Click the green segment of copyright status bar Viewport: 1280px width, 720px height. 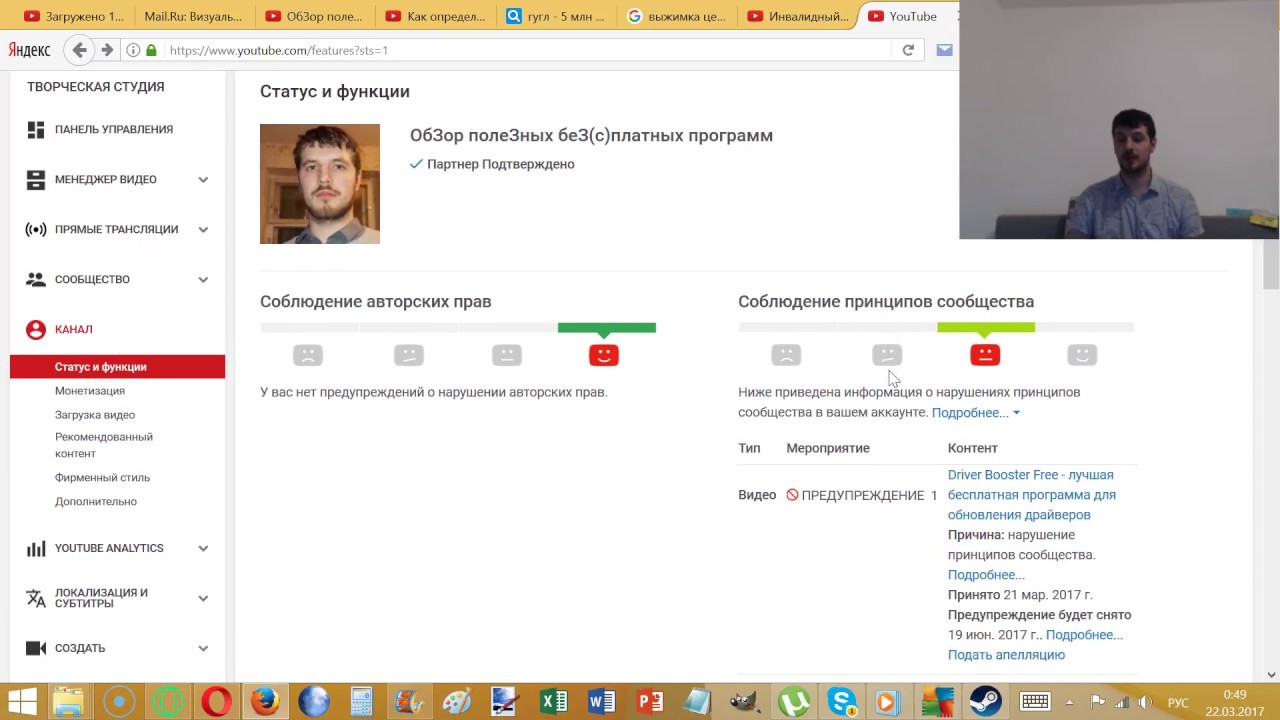(x=607, y=328)
